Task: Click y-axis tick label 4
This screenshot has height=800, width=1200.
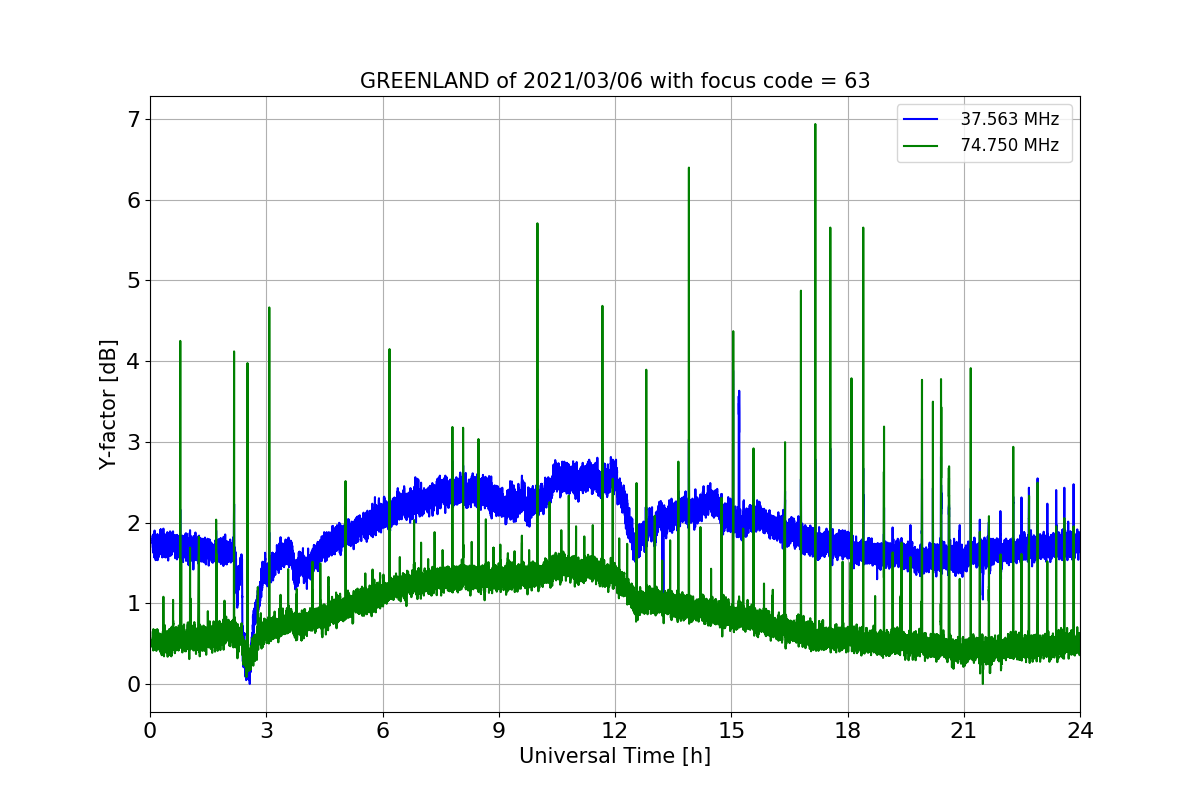Action: (x=134, y=362)
